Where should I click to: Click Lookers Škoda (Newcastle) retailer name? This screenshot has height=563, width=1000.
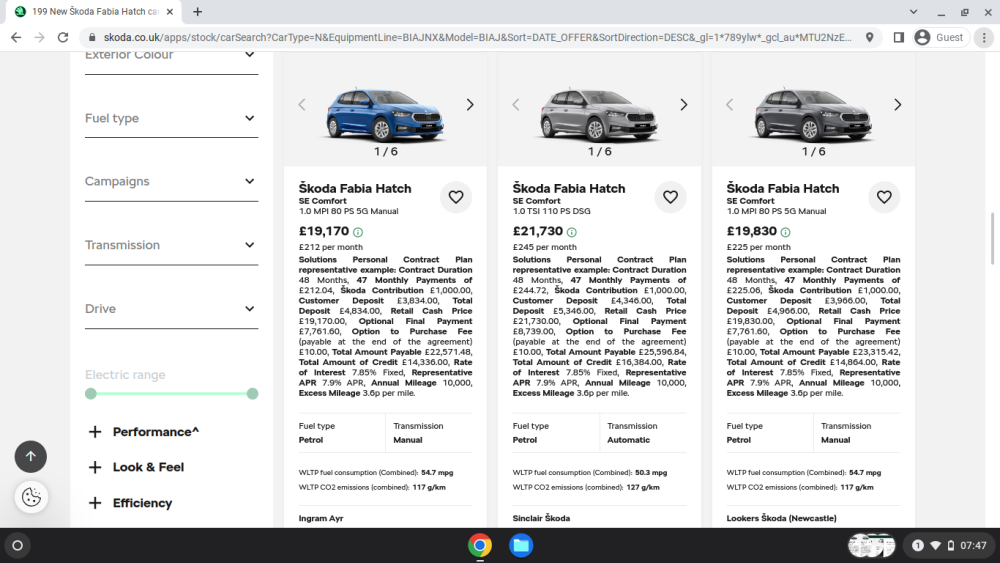coord(781,518)
